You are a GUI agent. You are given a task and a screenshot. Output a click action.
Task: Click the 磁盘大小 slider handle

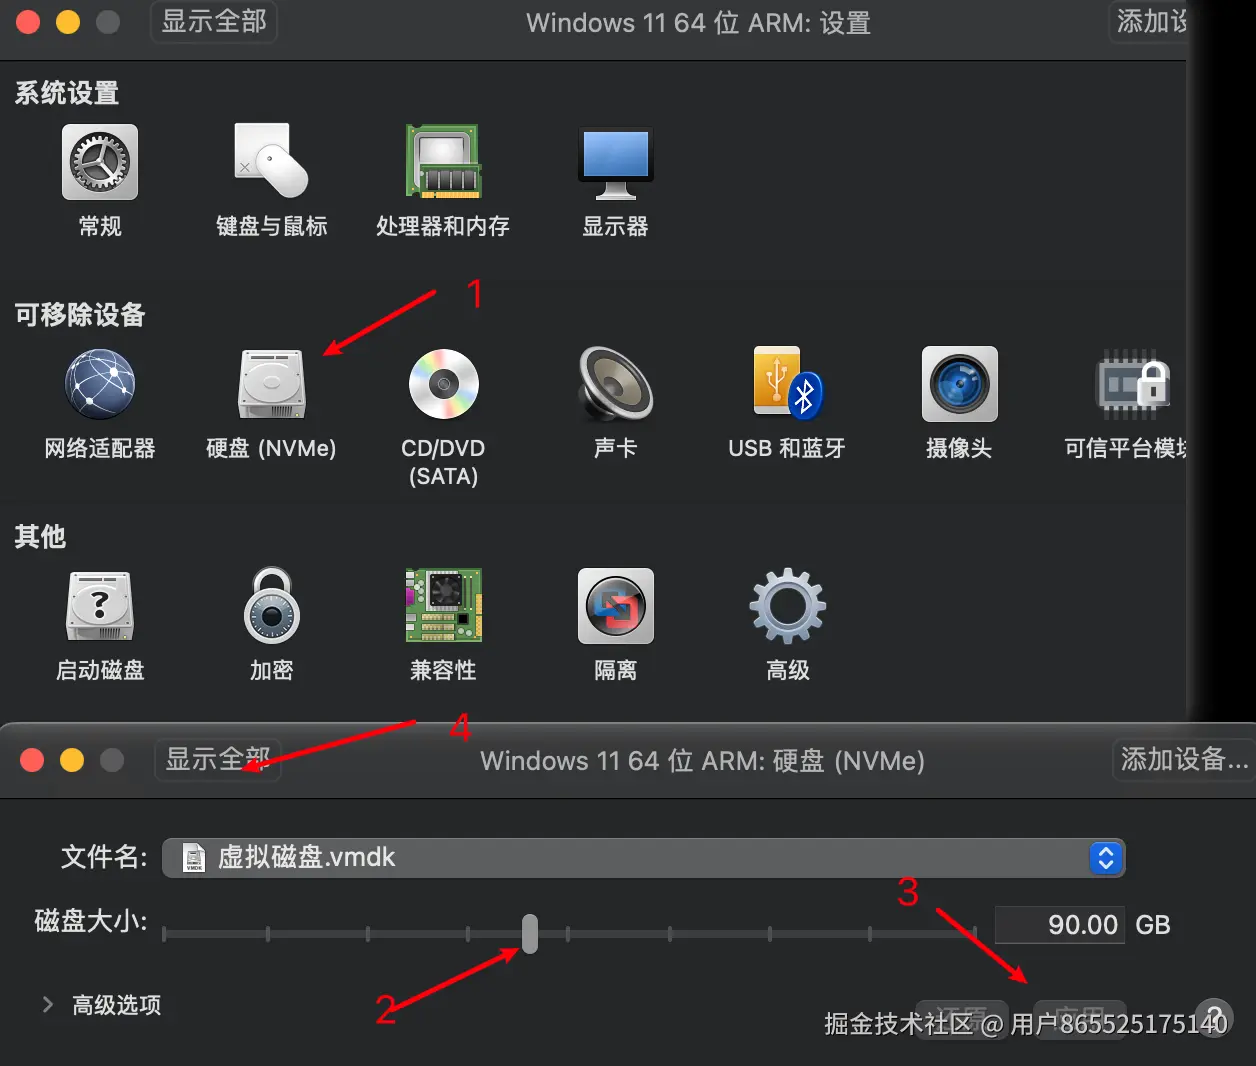530,934
